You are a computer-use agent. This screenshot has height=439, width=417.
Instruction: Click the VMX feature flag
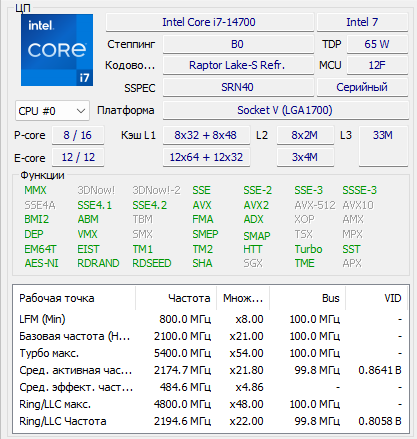(x=87, y=234)
